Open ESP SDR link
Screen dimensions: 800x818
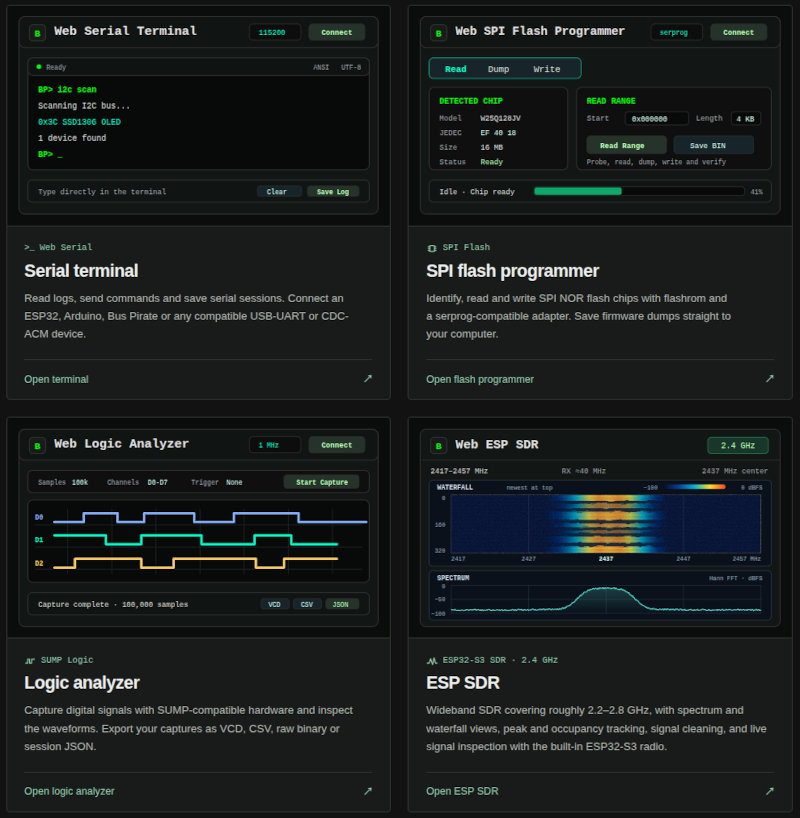point(462,791)
